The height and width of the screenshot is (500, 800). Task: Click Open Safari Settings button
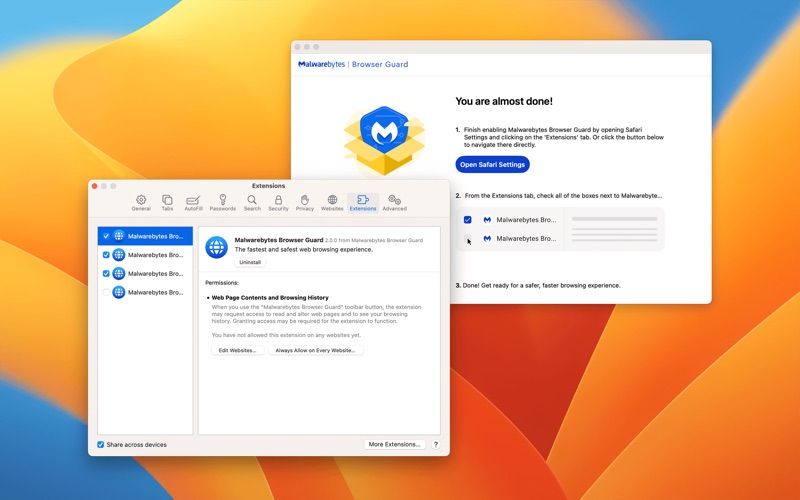[x=492, y=164]
